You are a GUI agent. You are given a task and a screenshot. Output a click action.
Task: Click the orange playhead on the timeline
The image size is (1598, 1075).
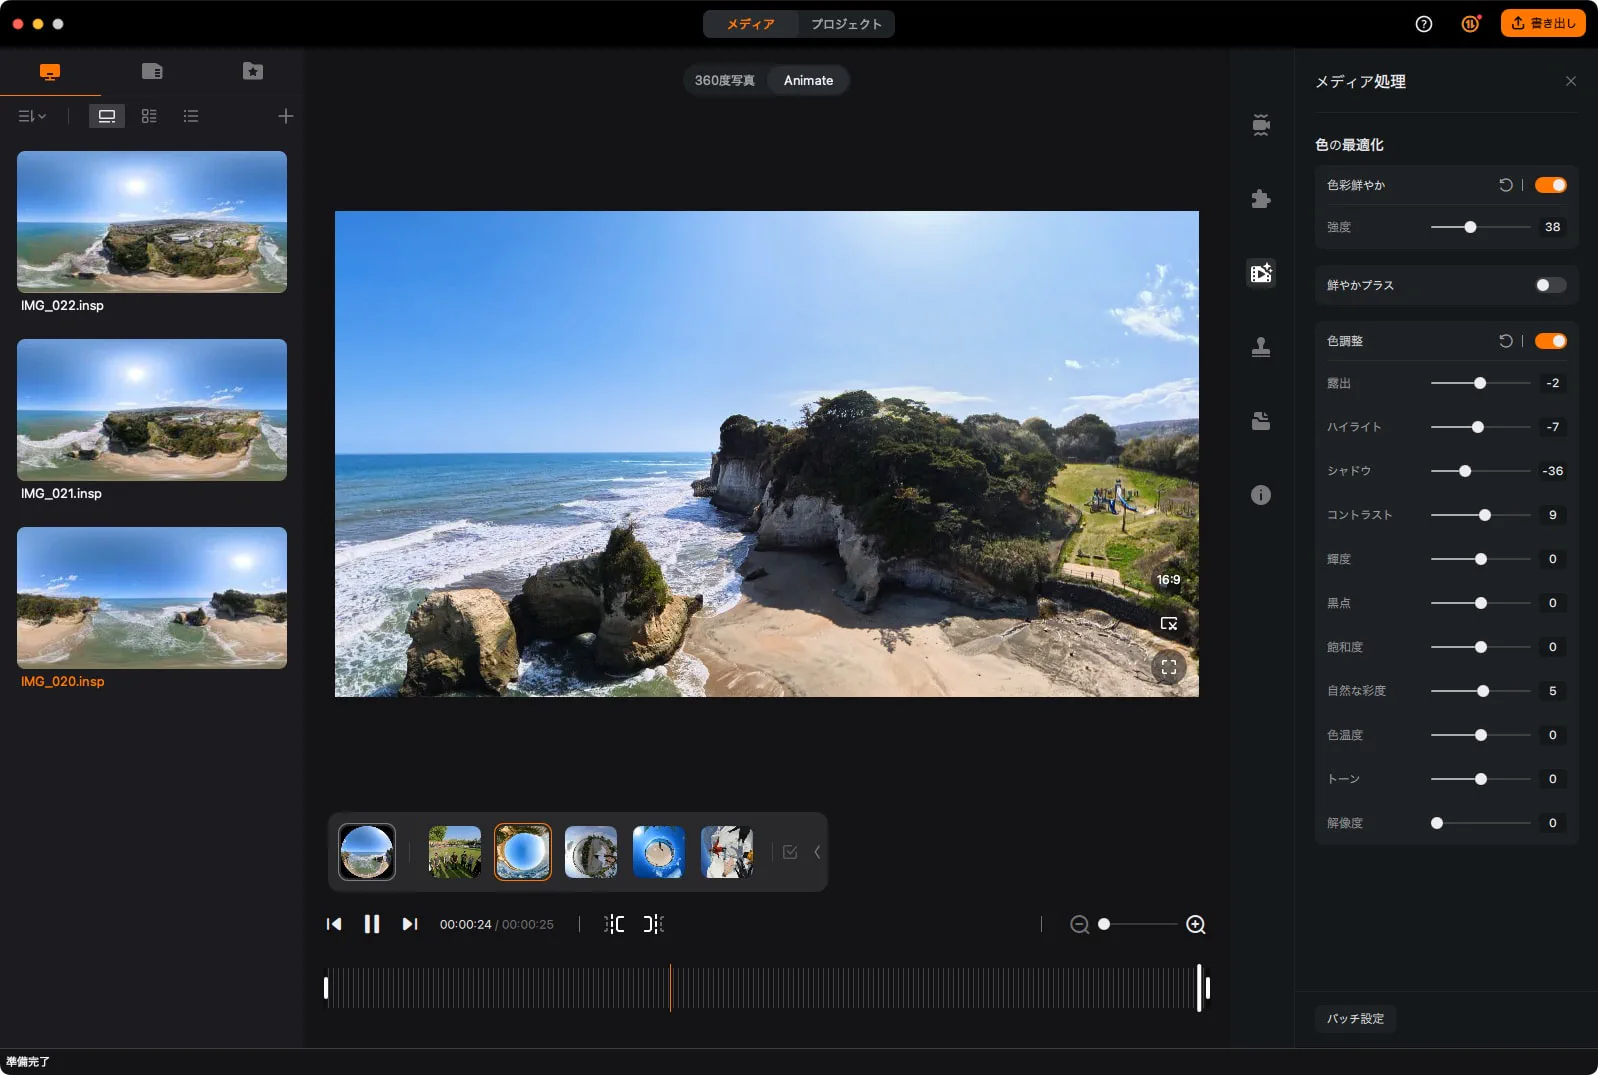click(x=670, y=988)
